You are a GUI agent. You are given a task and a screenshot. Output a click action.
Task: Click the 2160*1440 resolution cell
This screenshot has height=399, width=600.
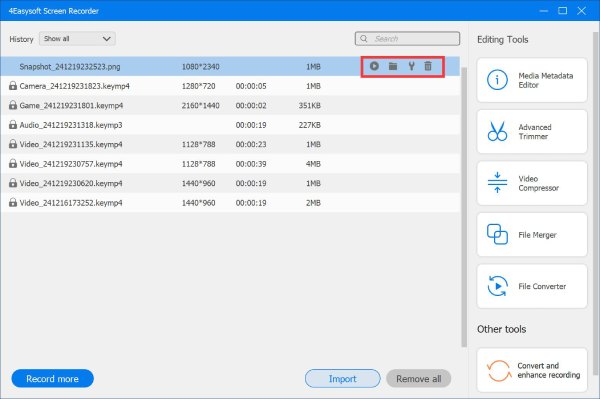201,106
